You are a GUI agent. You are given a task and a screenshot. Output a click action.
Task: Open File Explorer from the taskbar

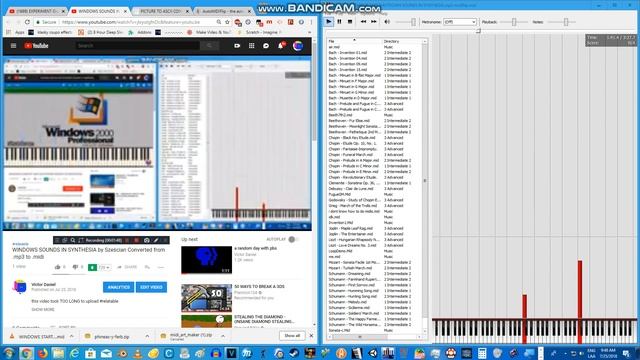click(x=58, y=353)
